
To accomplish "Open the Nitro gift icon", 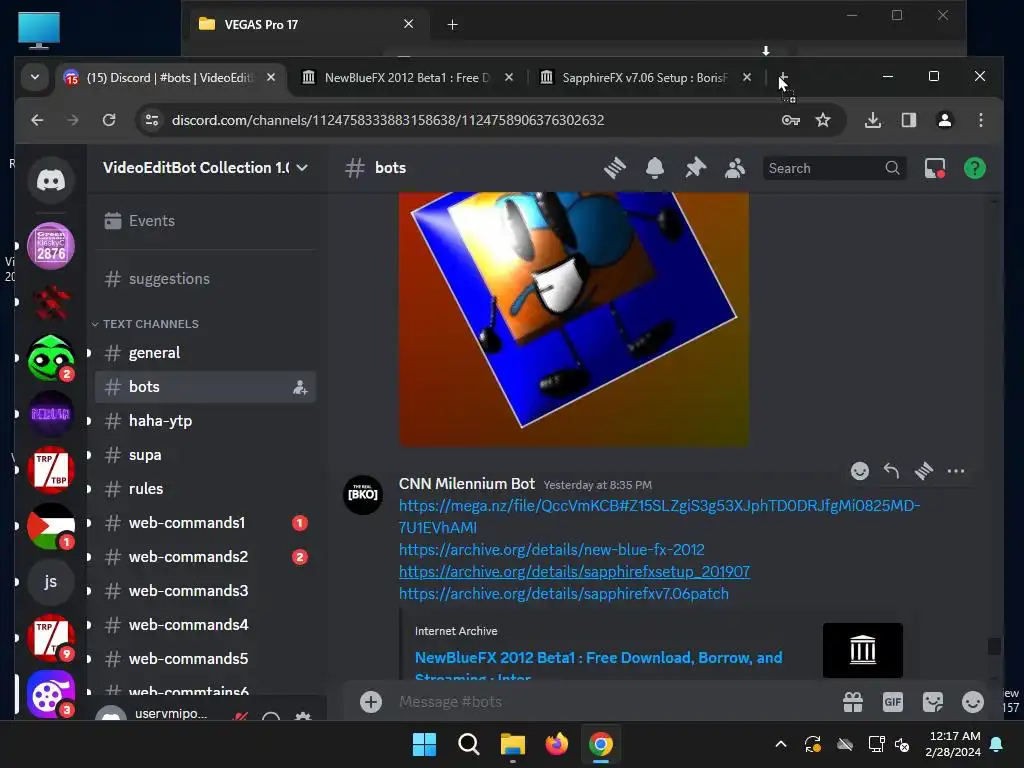I will pos(853,702).
